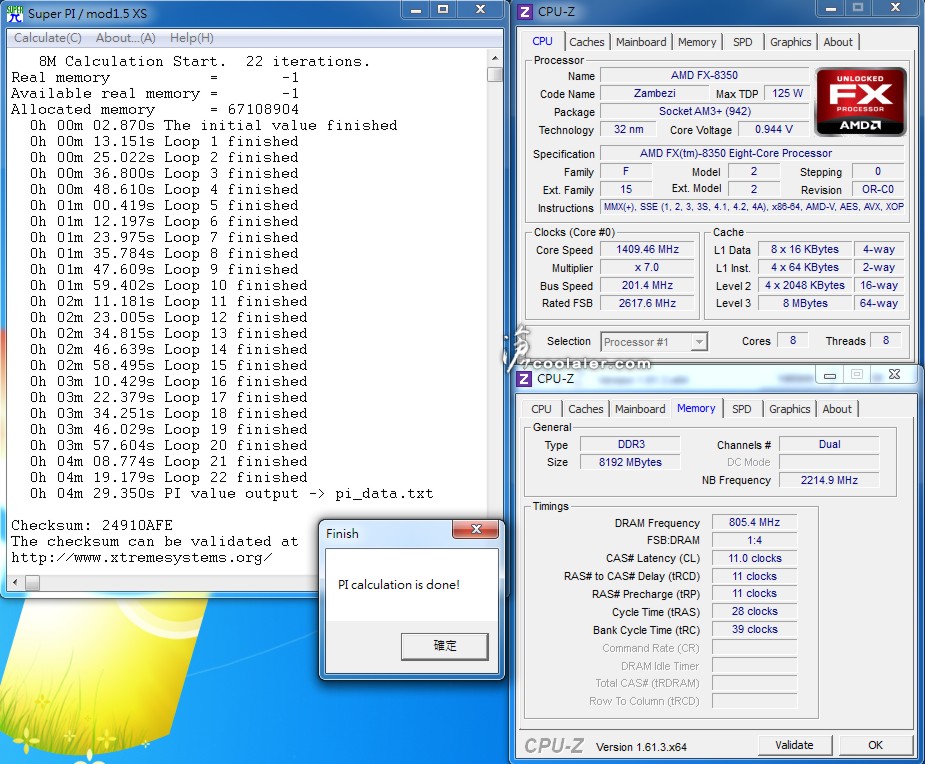This screenshot has width=925, height=764.
Task: Confirm the Finish dialog with 確定 button
Action: point(445,646)
